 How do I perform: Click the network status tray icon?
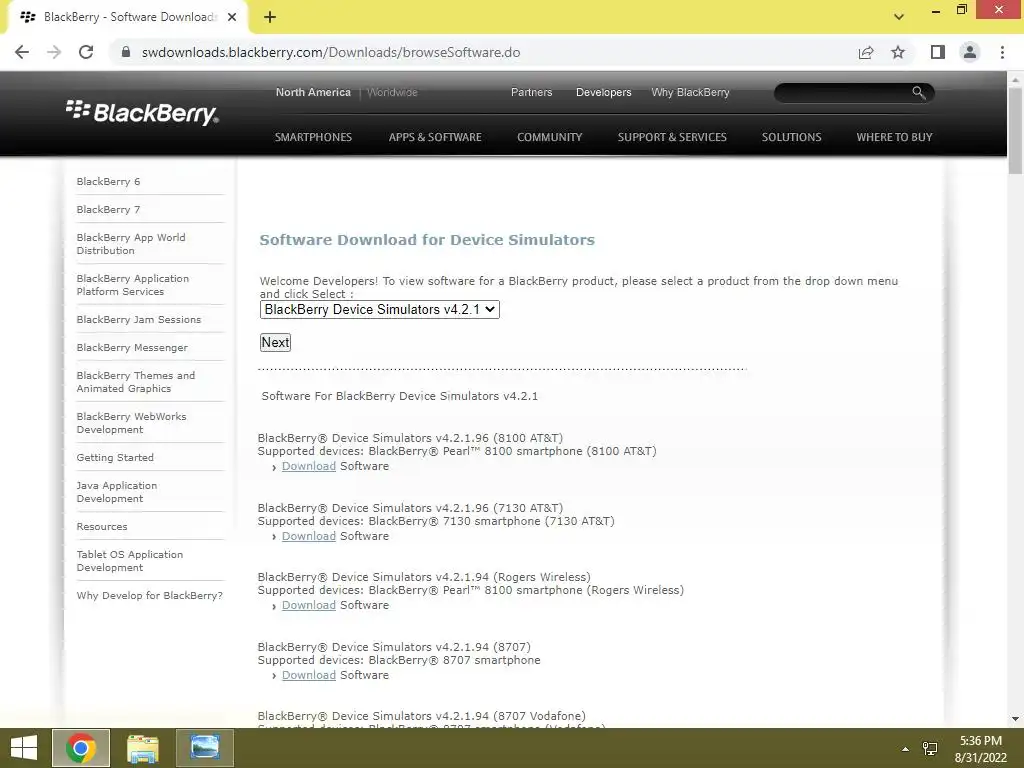coord(930,748)
